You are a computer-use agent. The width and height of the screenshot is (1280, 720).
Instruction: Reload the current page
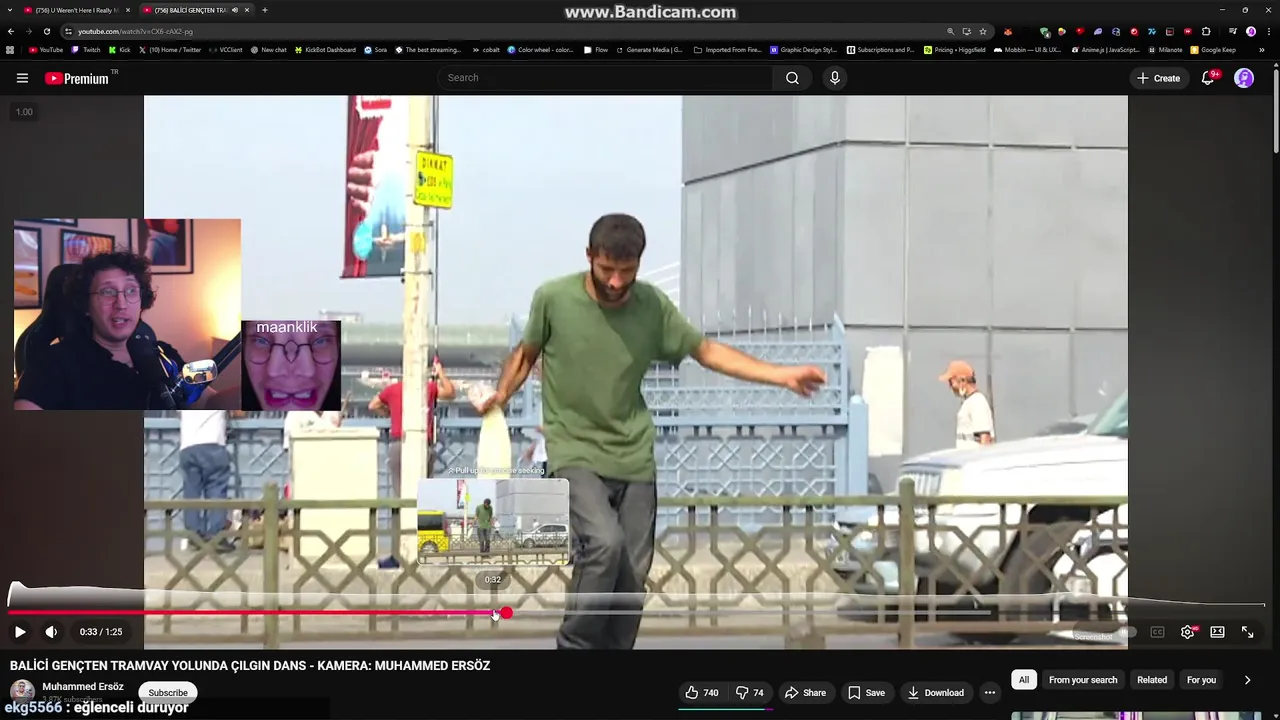(46, 31)
